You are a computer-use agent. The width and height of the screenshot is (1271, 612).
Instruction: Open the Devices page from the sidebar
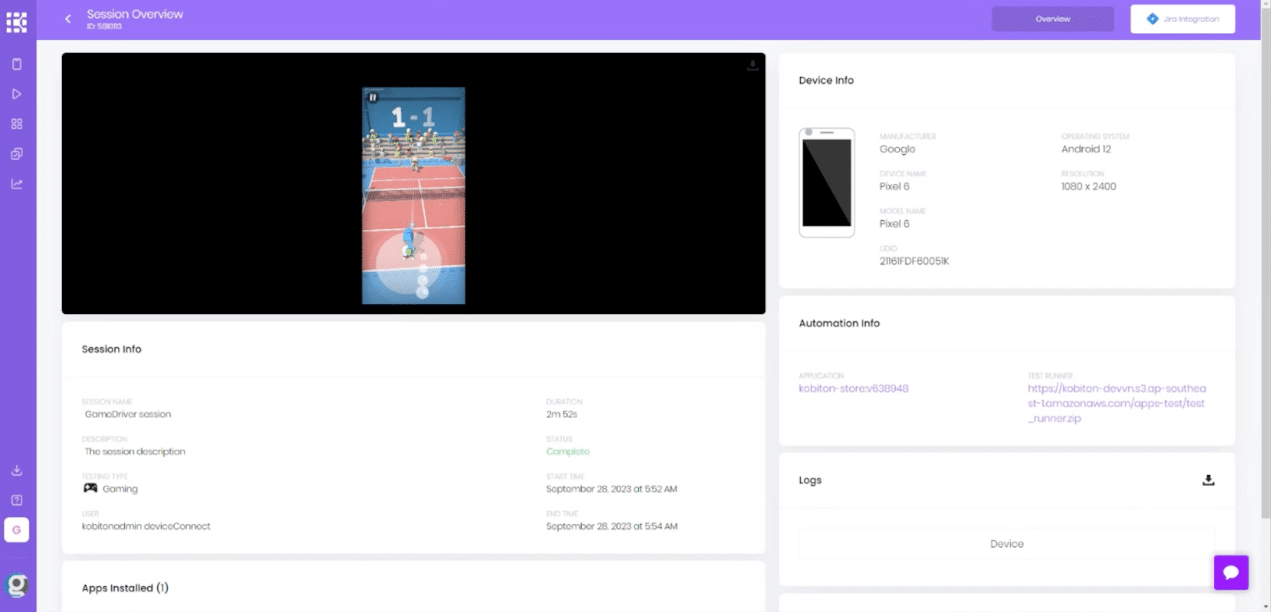click(x=17, y=64)
